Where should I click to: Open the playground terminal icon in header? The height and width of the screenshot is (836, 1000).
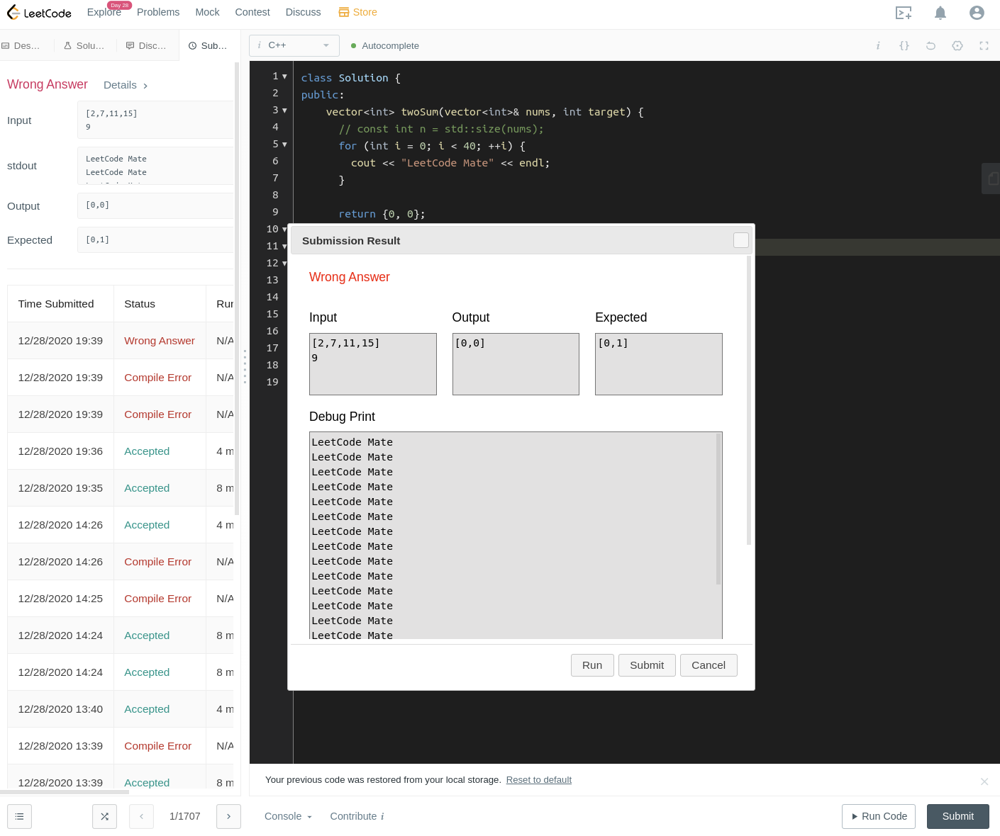click(903, 13)
